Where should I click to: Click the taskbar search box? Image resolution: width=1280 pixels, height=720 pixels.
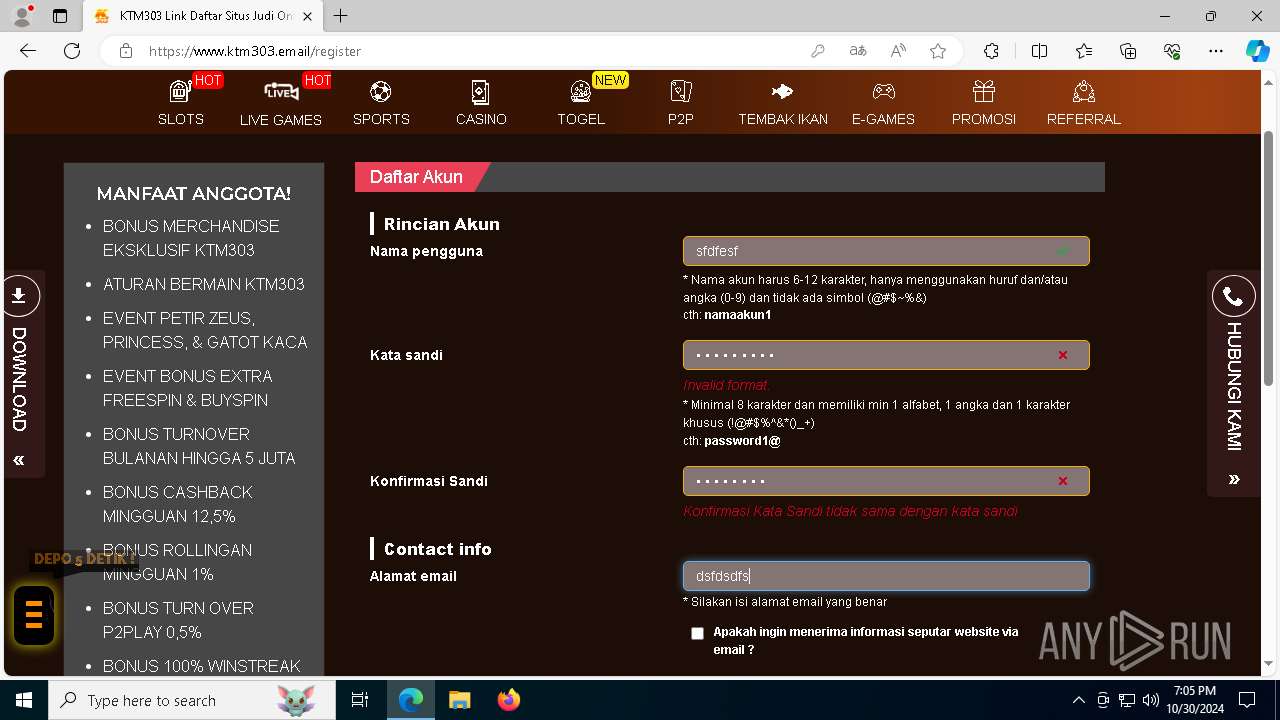[x=191, y=700]
